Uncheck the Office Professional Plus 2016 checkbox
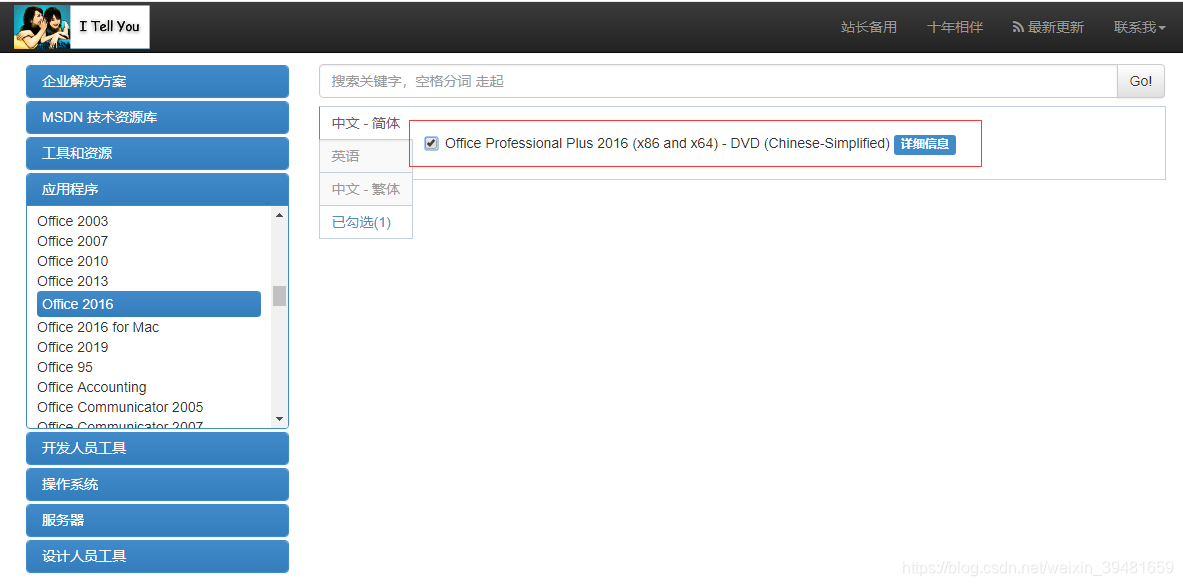The height and width of the screenshot is (586, 1183). (431, 143)
